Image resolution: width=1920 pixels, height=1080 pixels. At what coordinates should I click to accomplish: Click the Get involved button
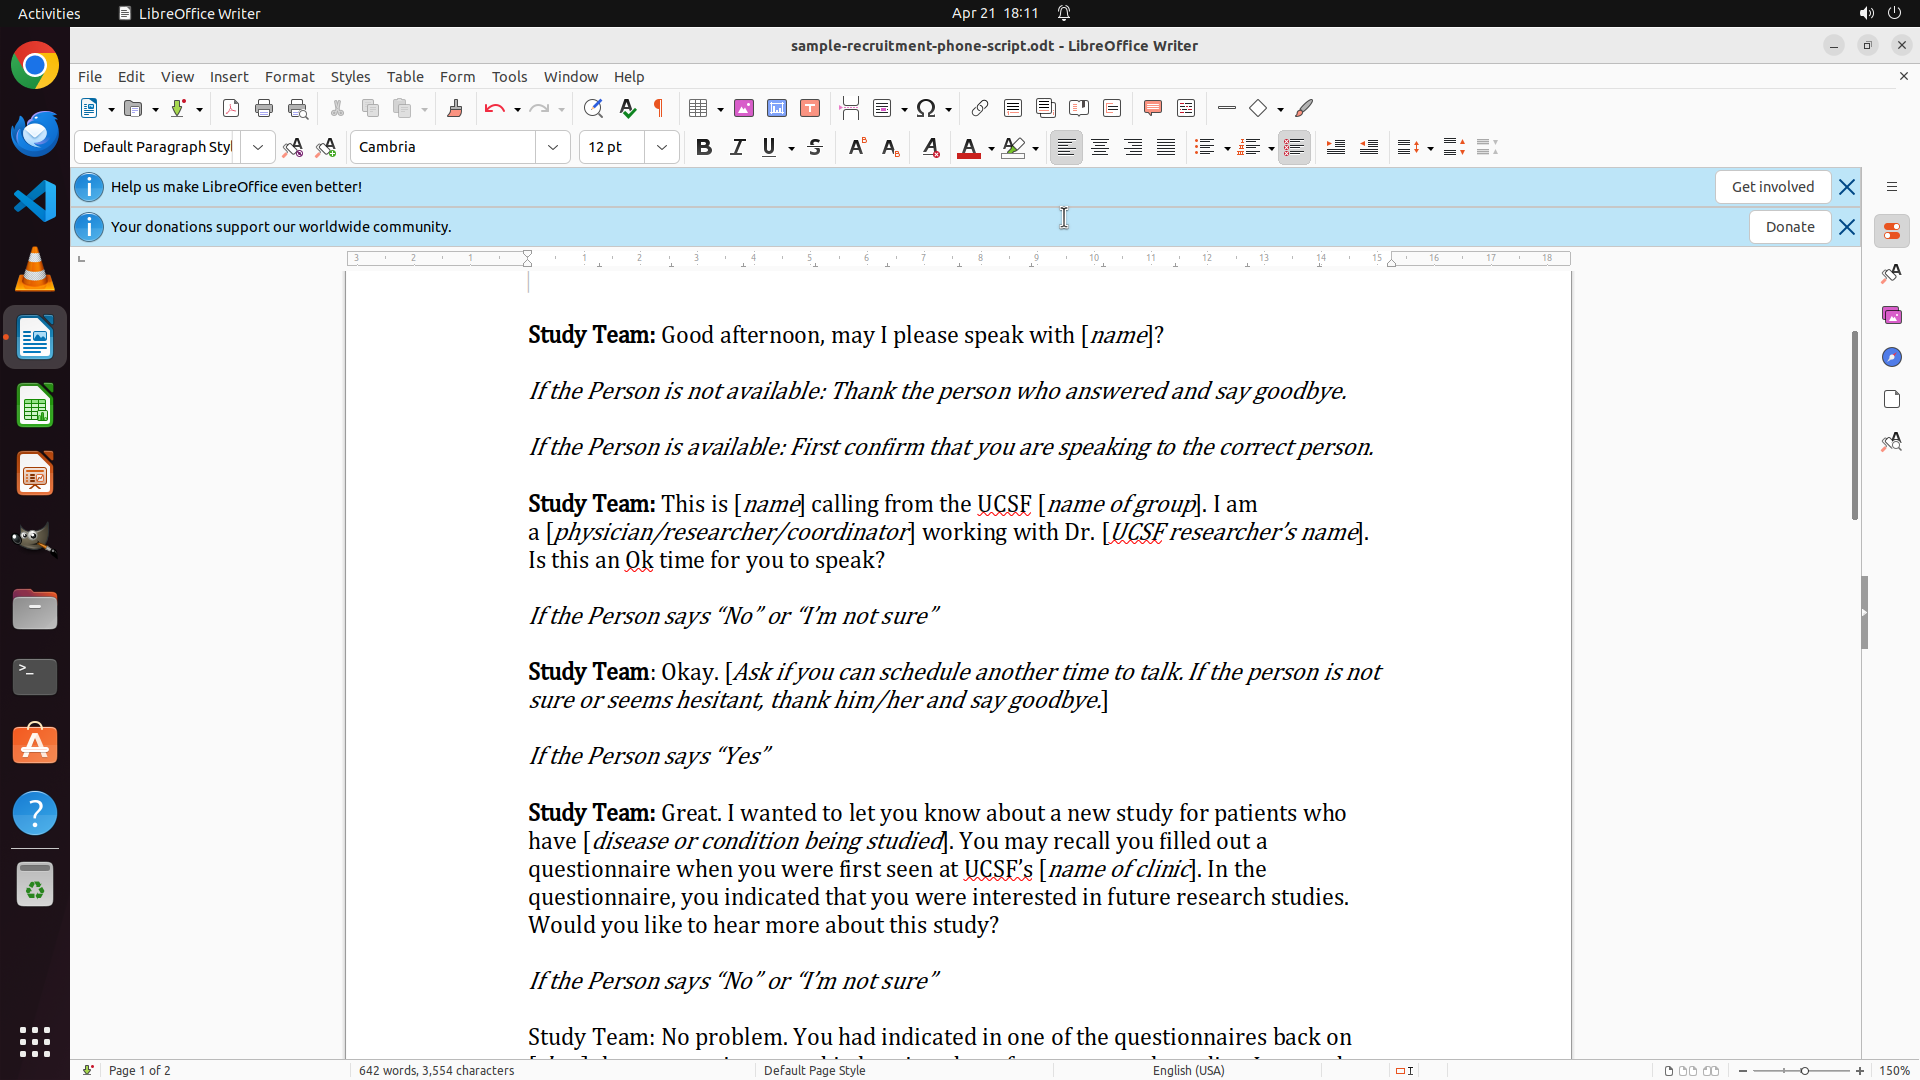[x=1772, y=187]
